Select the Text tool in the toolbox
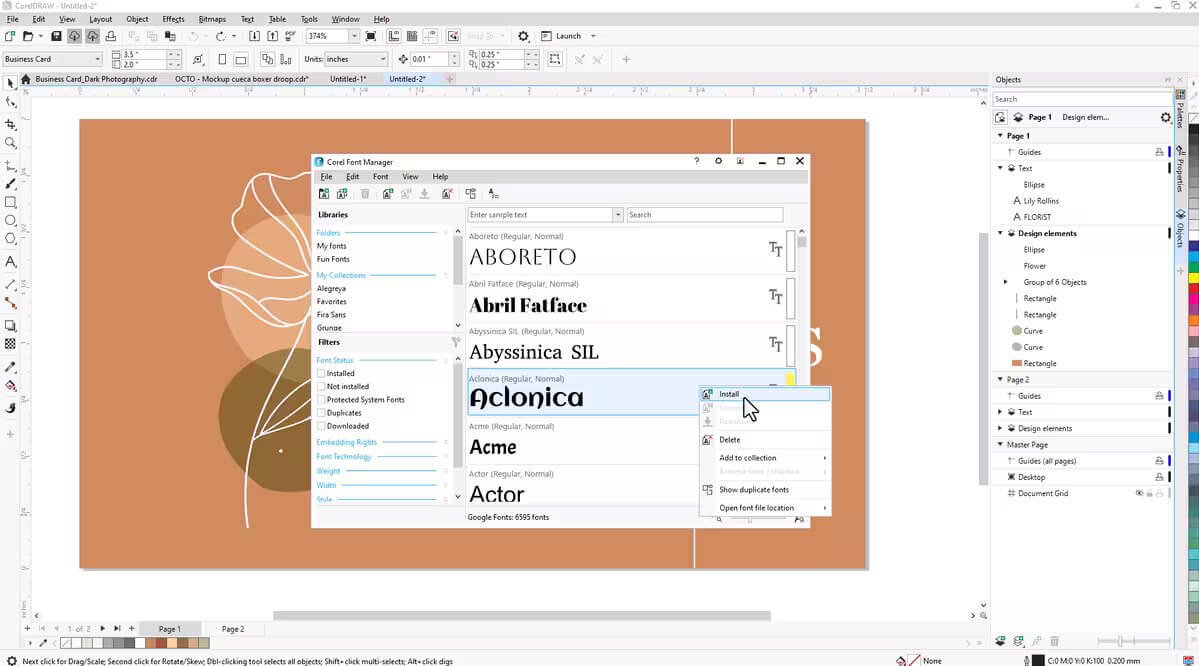Image resolution: width=1199 pixels, height=666 pixels. click(x=11, y=260)
